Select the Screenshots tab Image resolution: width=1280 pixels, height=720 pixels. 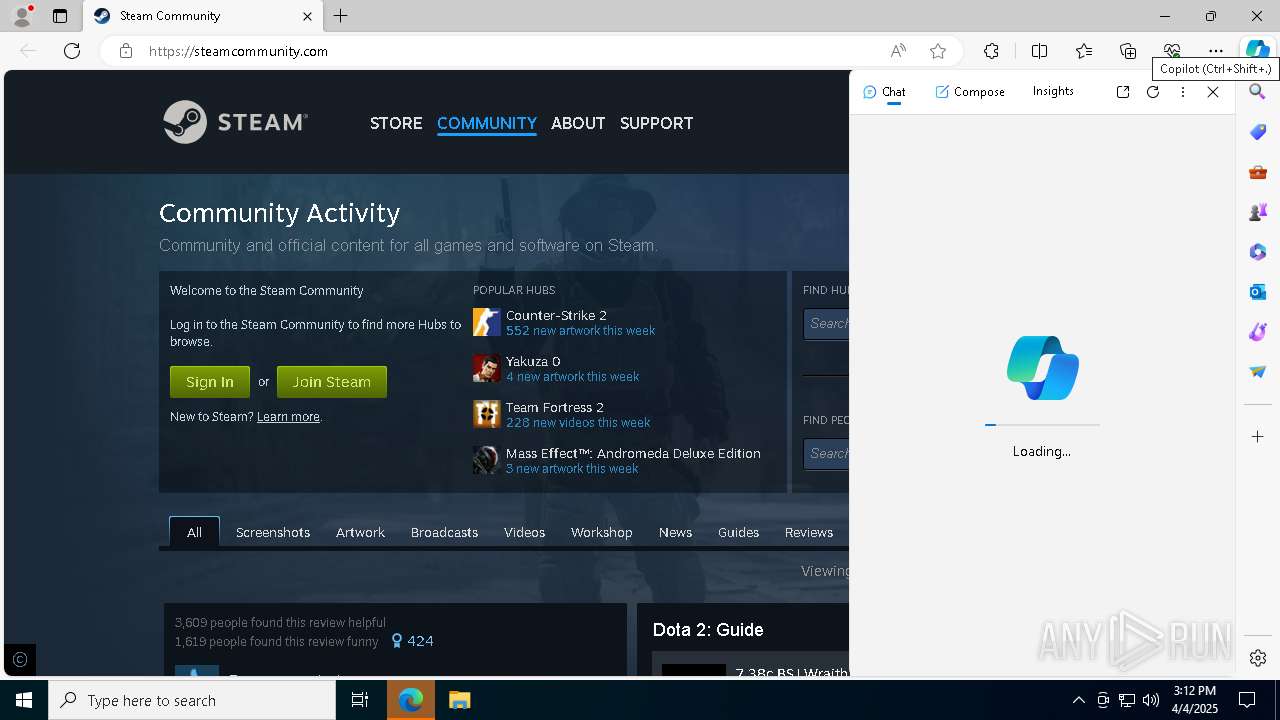point(273,532)
